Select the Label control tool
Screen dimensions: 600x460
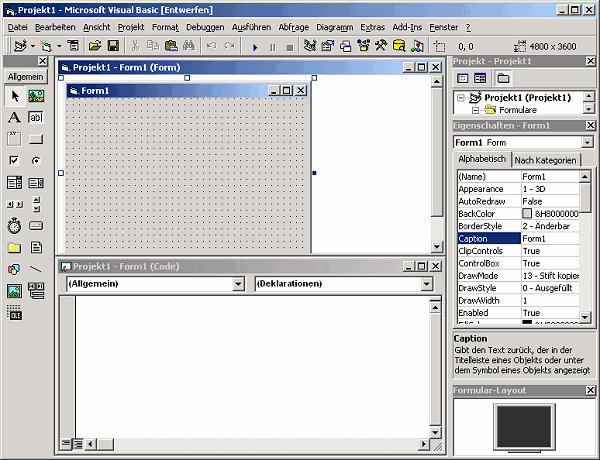15,117
